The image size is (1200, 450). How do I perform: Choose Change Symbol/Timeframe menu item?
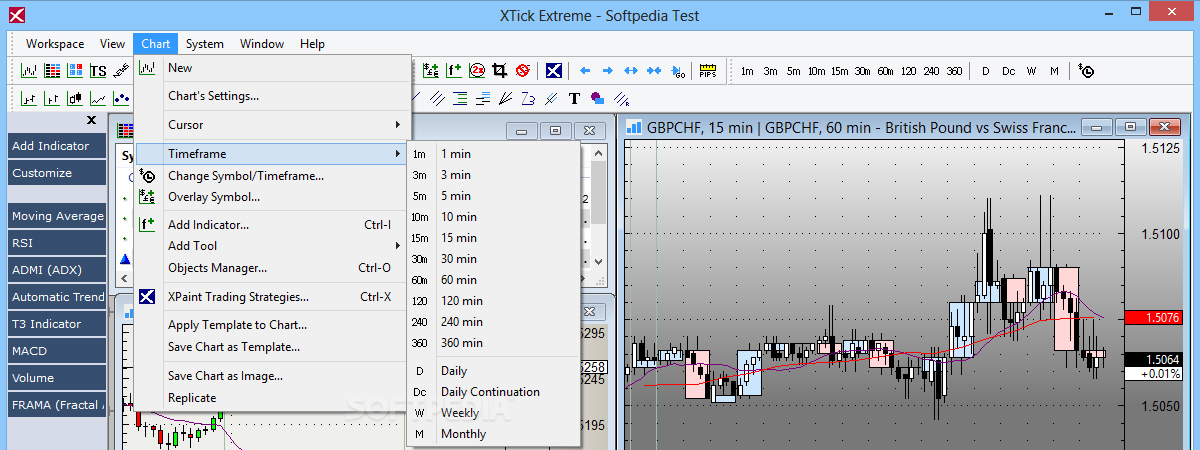[273, 176]
